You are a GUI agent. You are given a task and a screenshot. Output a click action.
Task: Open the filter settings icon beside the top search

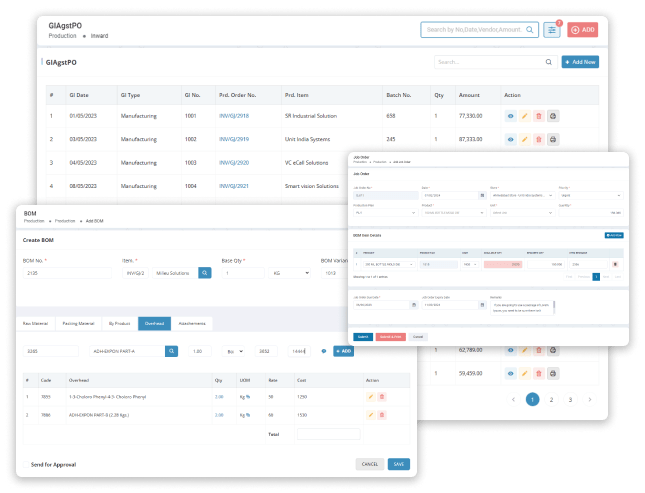552,30
